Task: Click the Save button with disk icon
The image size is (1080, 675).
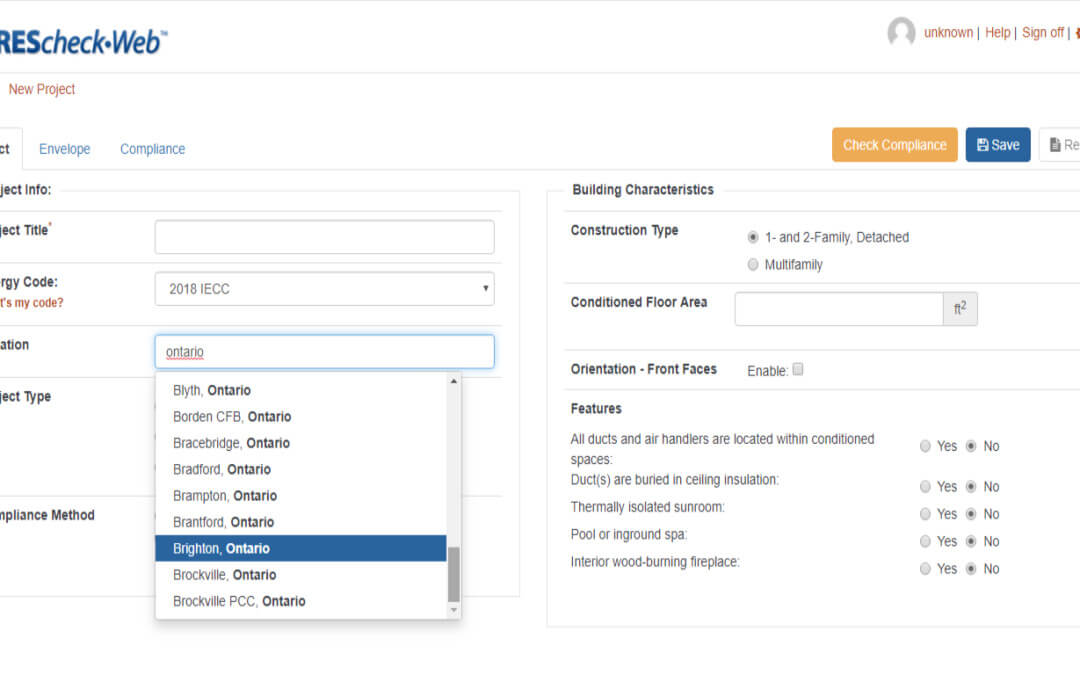Action: point(997,145)
